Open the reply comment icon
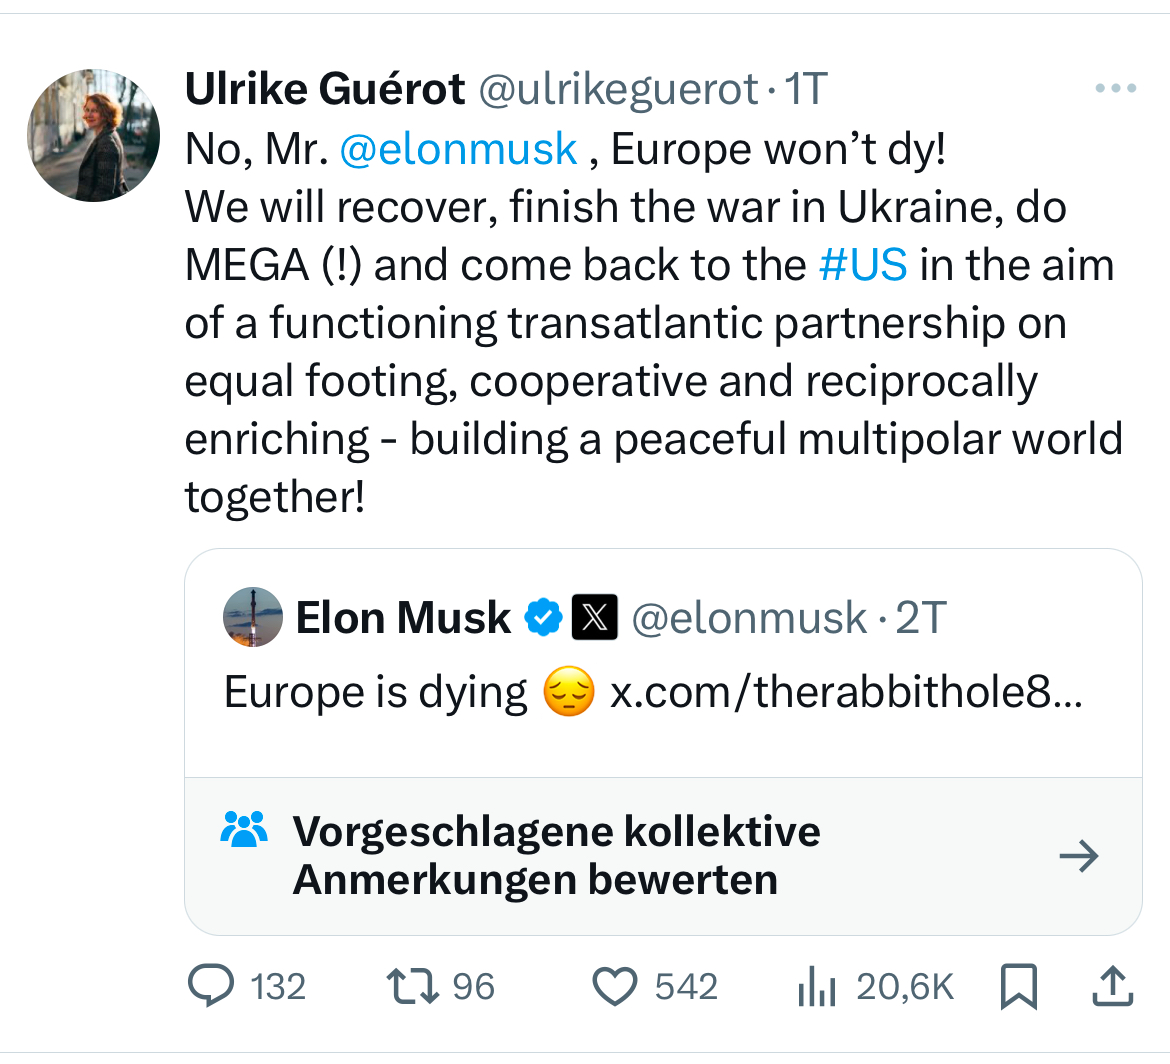The image size is (1170, 1064). point(211,987)
